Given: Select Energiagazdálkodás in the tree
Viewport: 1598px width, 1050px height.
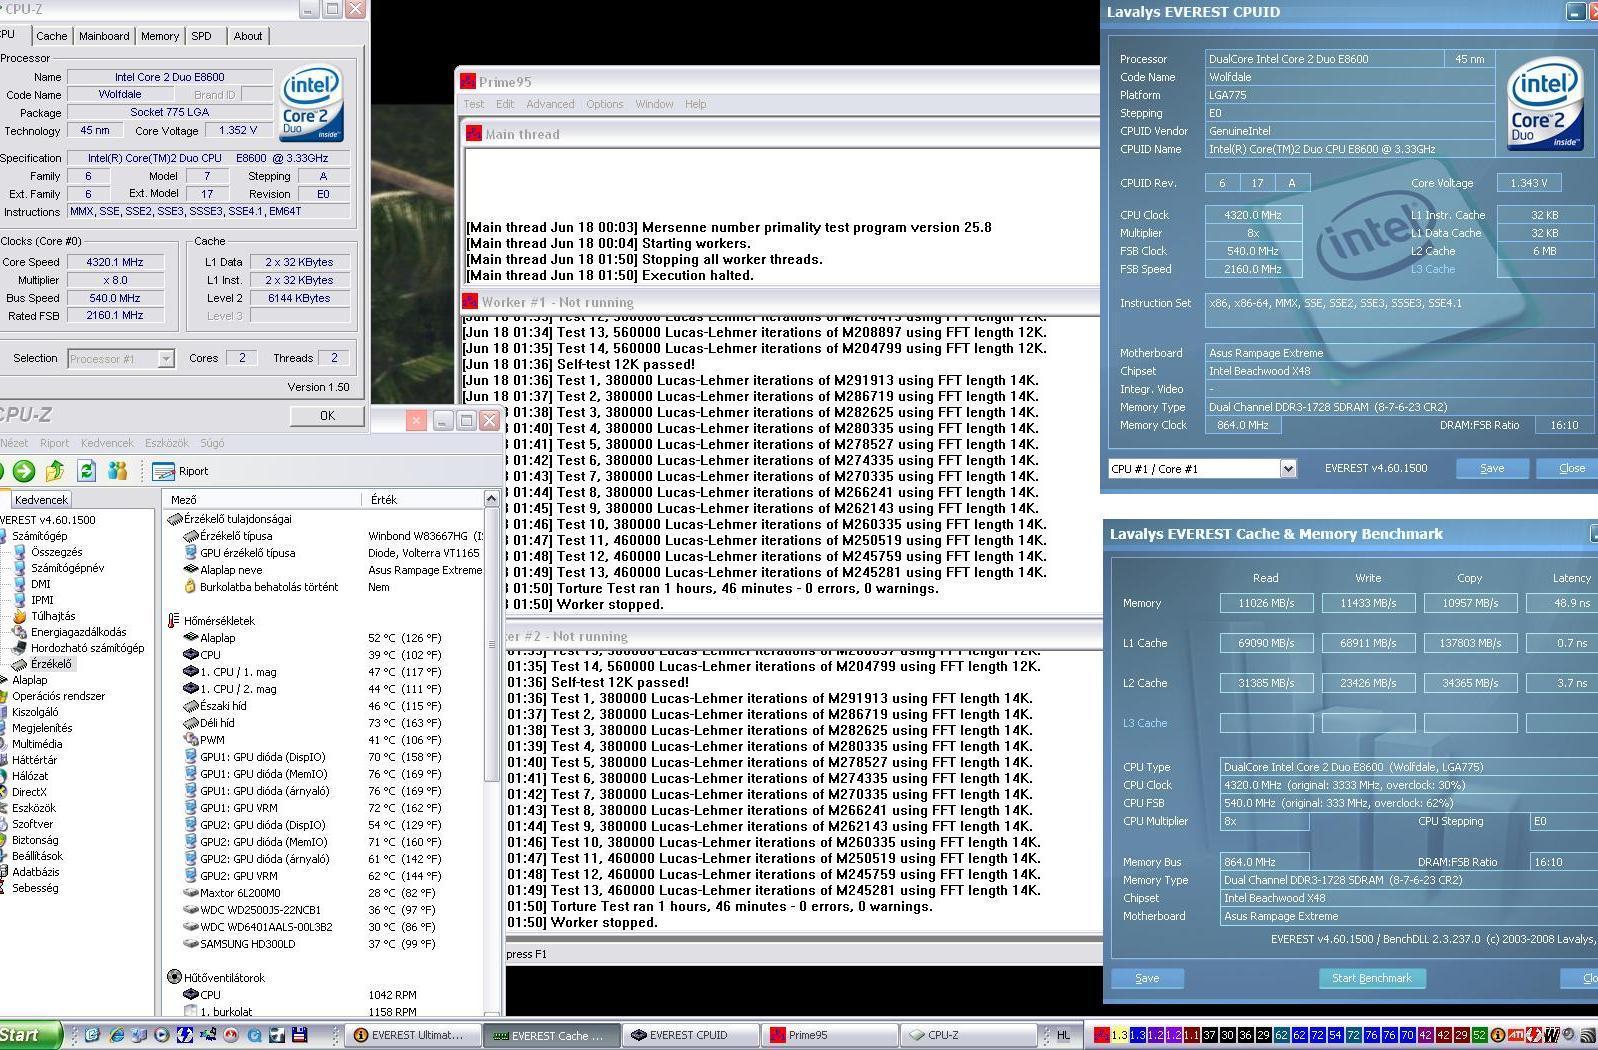Looking at the screenshot, I should 78,632.
